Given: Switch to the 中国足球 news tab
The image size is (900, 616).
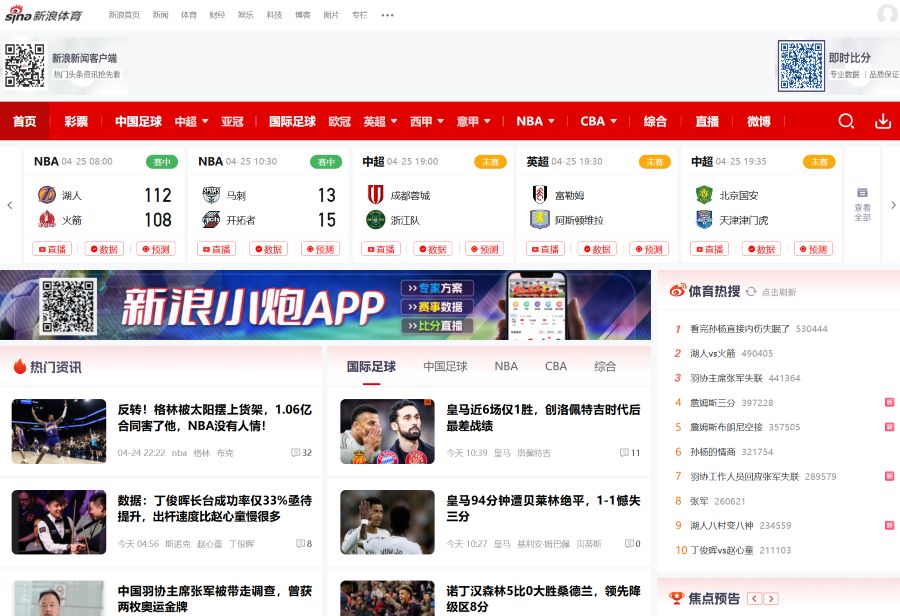Looking at the screenshot, I should (445, 366).
